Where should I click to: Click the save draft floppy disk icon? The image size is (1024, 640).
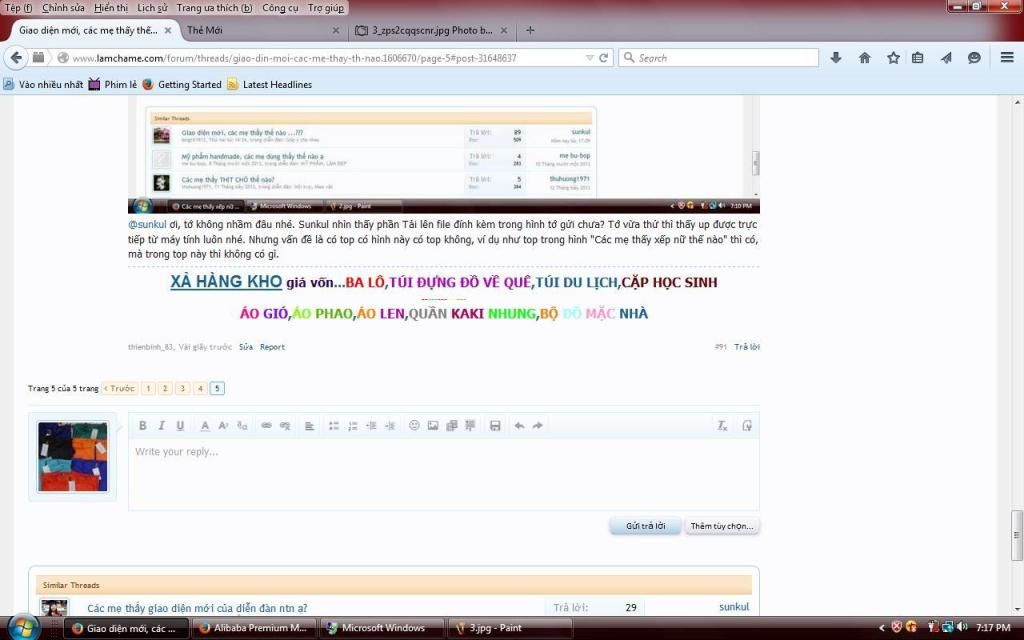pyautogui.click(x=495, y=426)
